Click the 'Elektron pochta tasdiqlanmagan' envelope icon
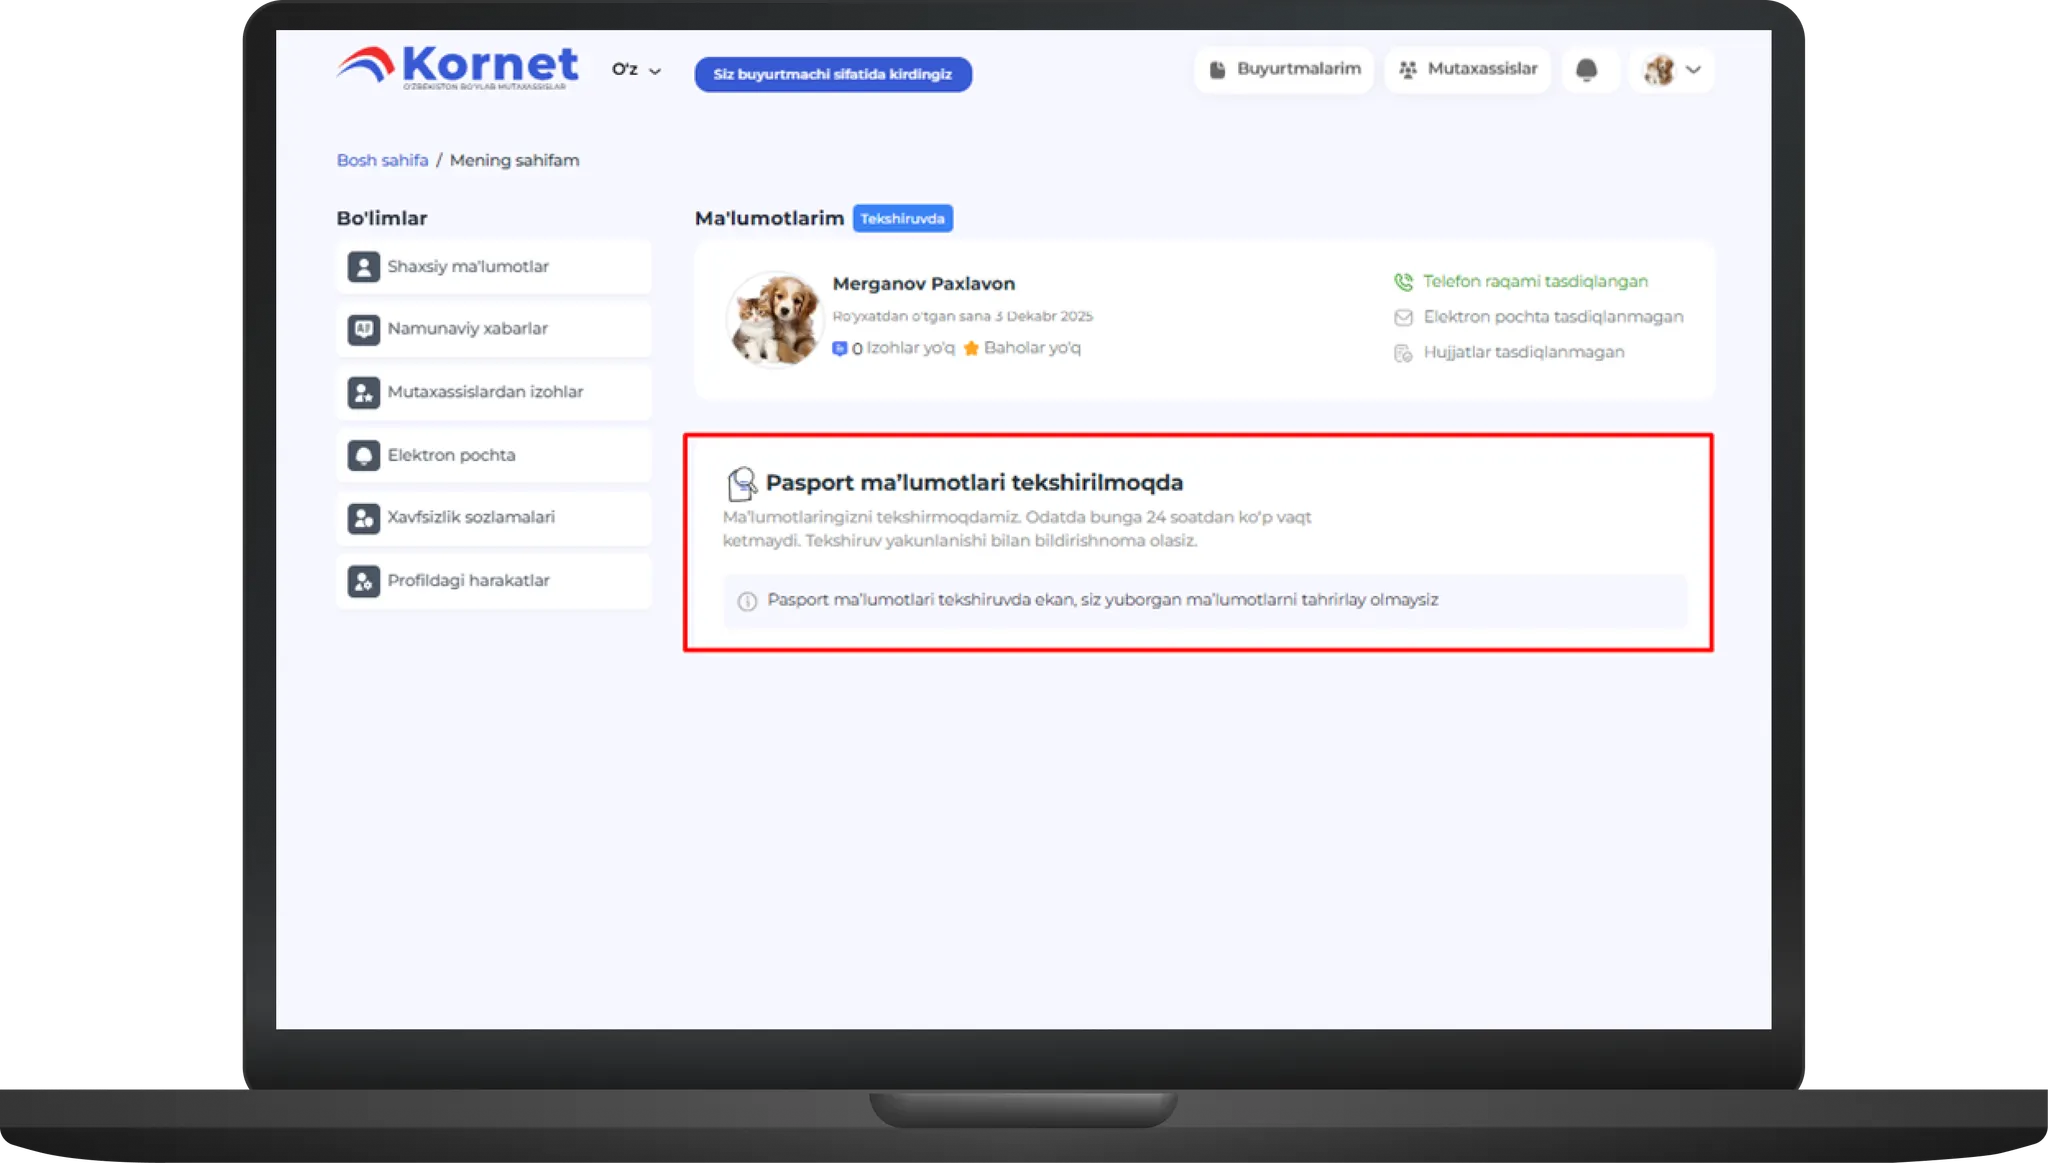Screen dimensions: 2048x1163 pyautogui.click(x=1403, y=317)
